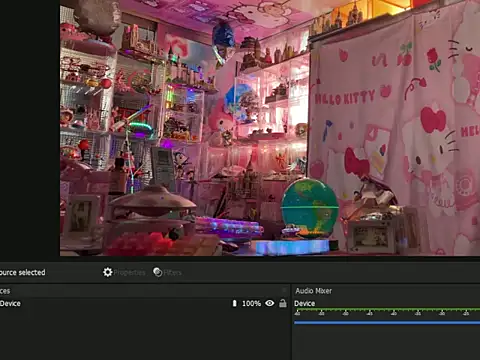The image size is (480, 360).
Task: Click the 100% battery level text
Action: tap(251, 303)
